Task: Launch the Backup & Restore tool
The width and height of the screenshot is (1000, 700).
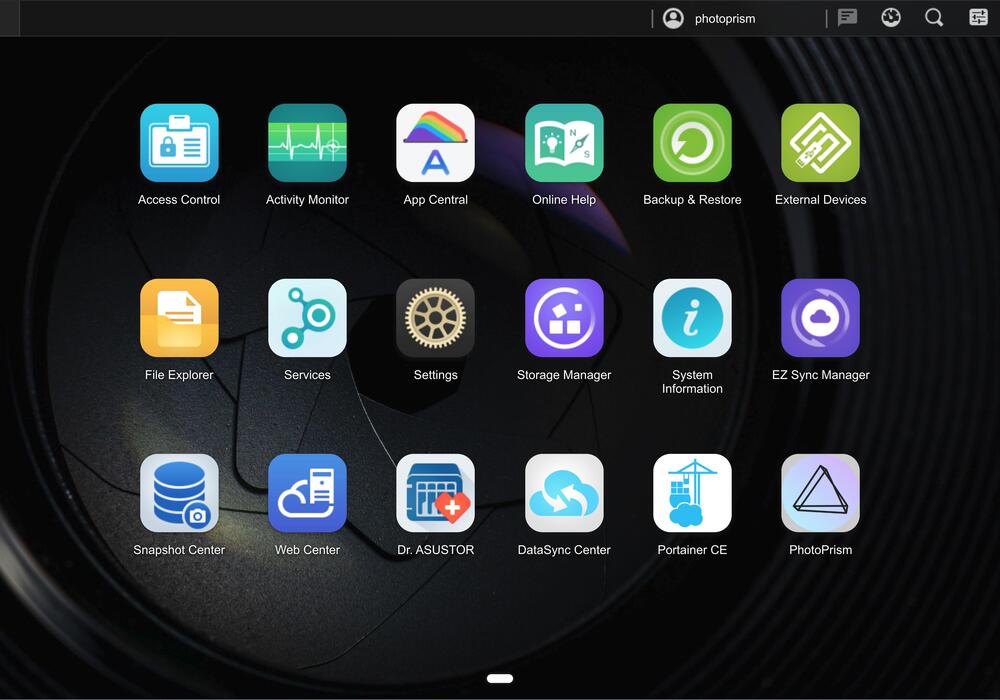Action: tap(692, 142)
